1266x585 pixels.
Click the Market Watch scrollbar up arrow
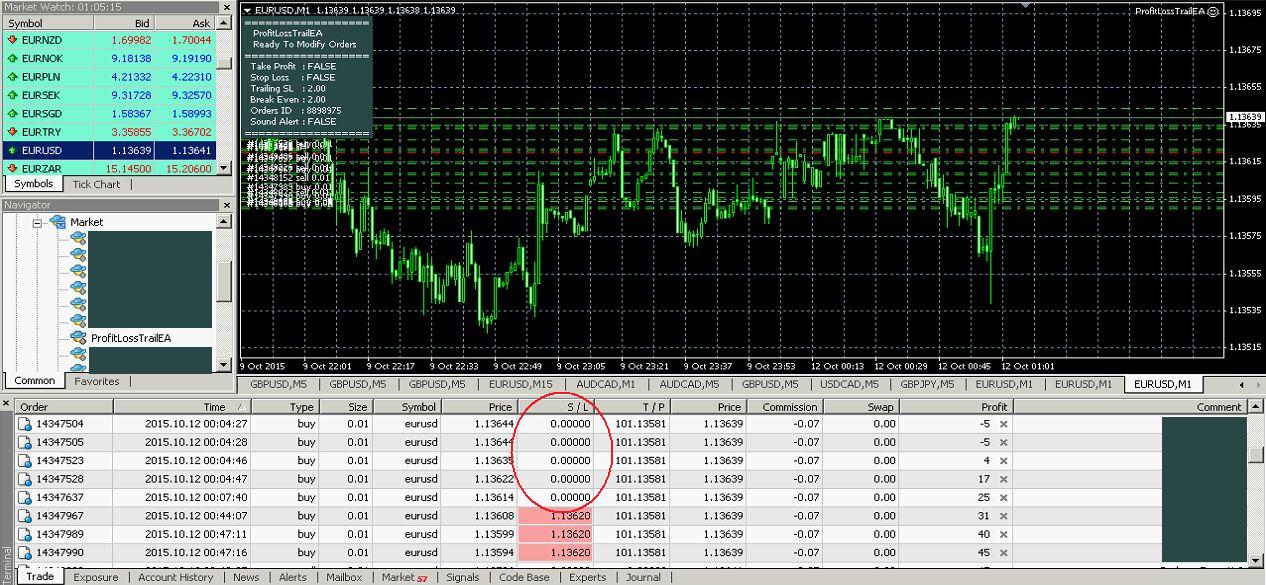coord(225,22)
